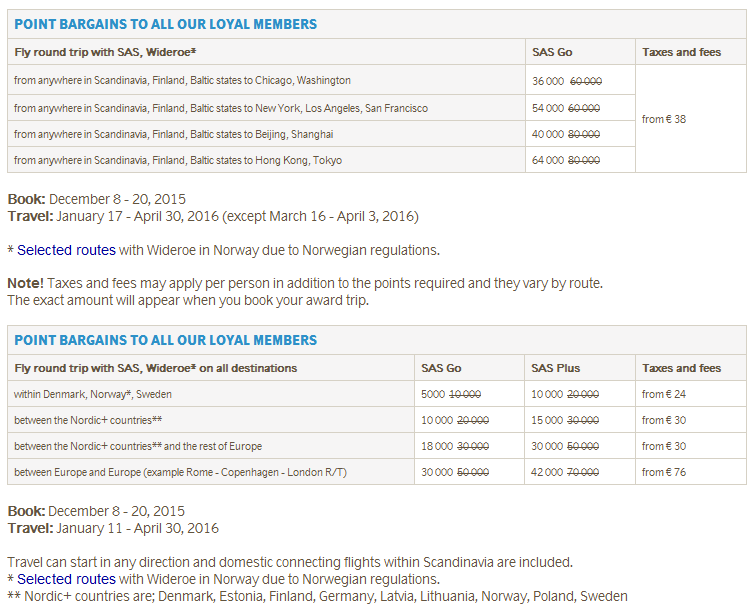The width and height of the screenshot is (753, 610).
Task: Select the New York, Los Angeles route text
Action: 221,108
